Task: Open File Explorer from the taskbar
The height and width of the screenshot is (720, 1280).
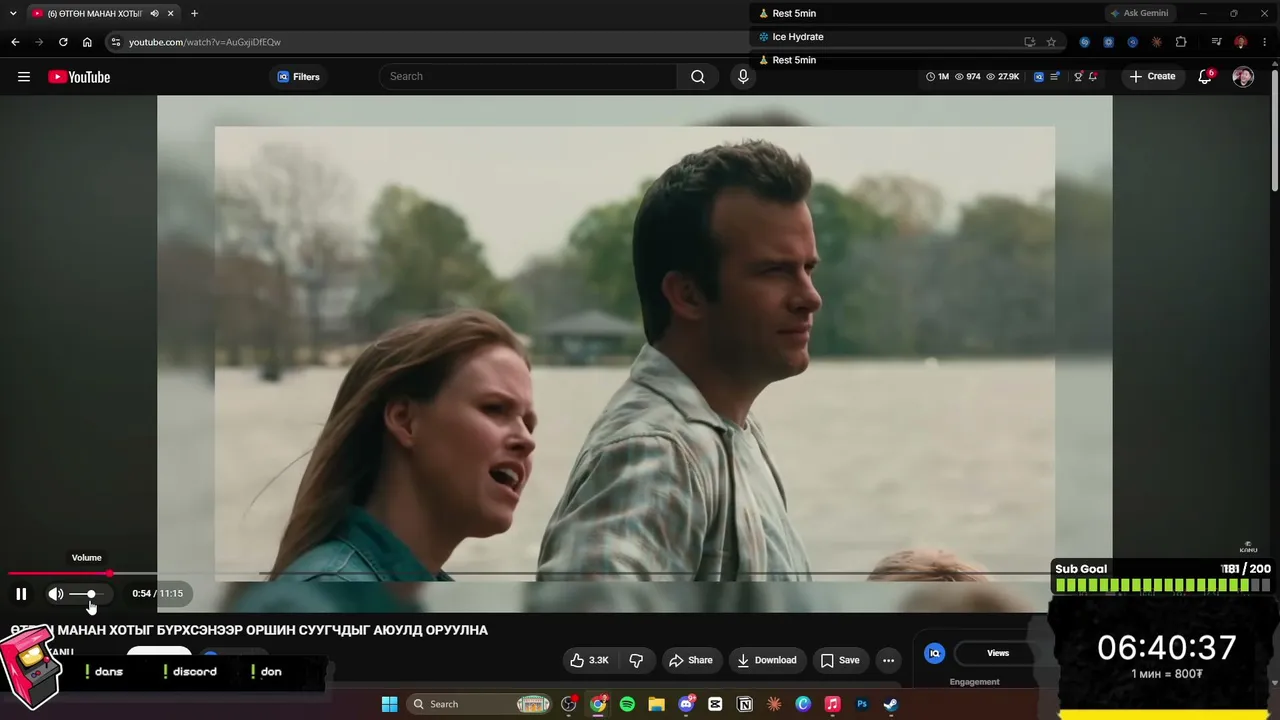Action: click(656, 704)
